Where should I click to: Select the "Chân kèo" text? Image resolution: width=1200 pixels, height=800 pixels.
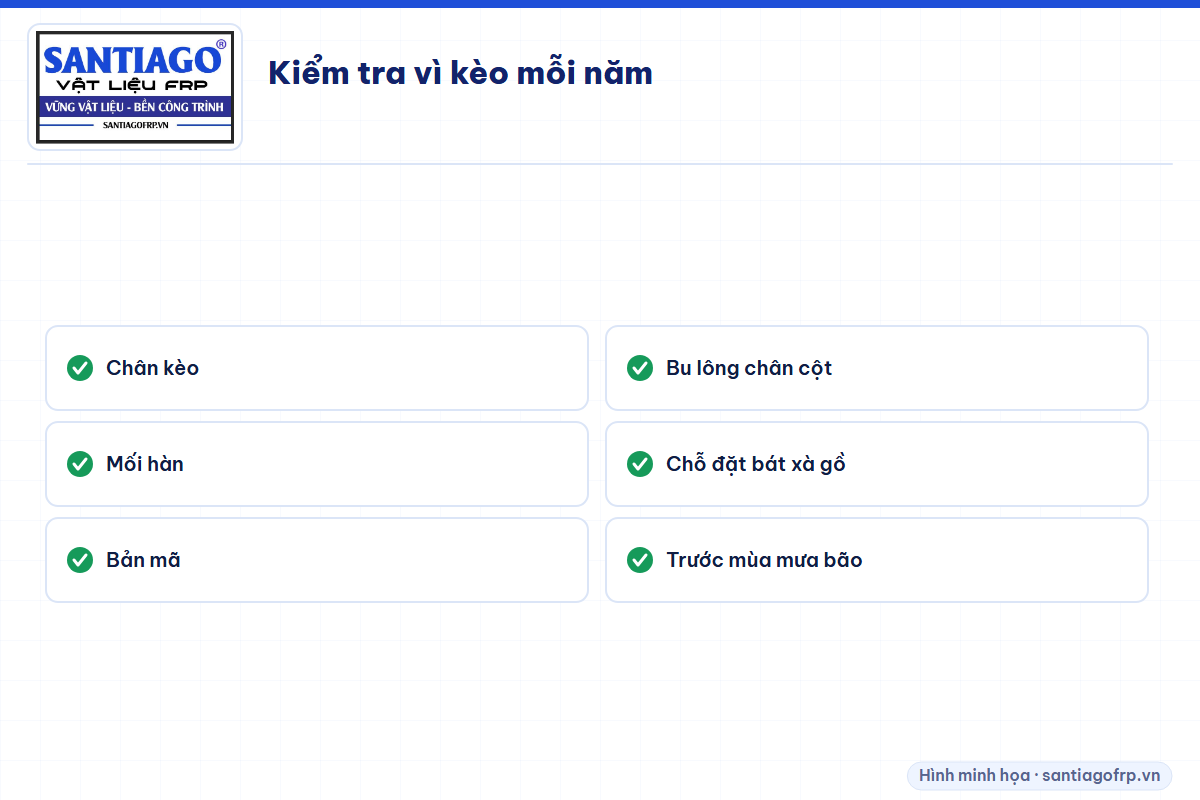pos(153,368)
